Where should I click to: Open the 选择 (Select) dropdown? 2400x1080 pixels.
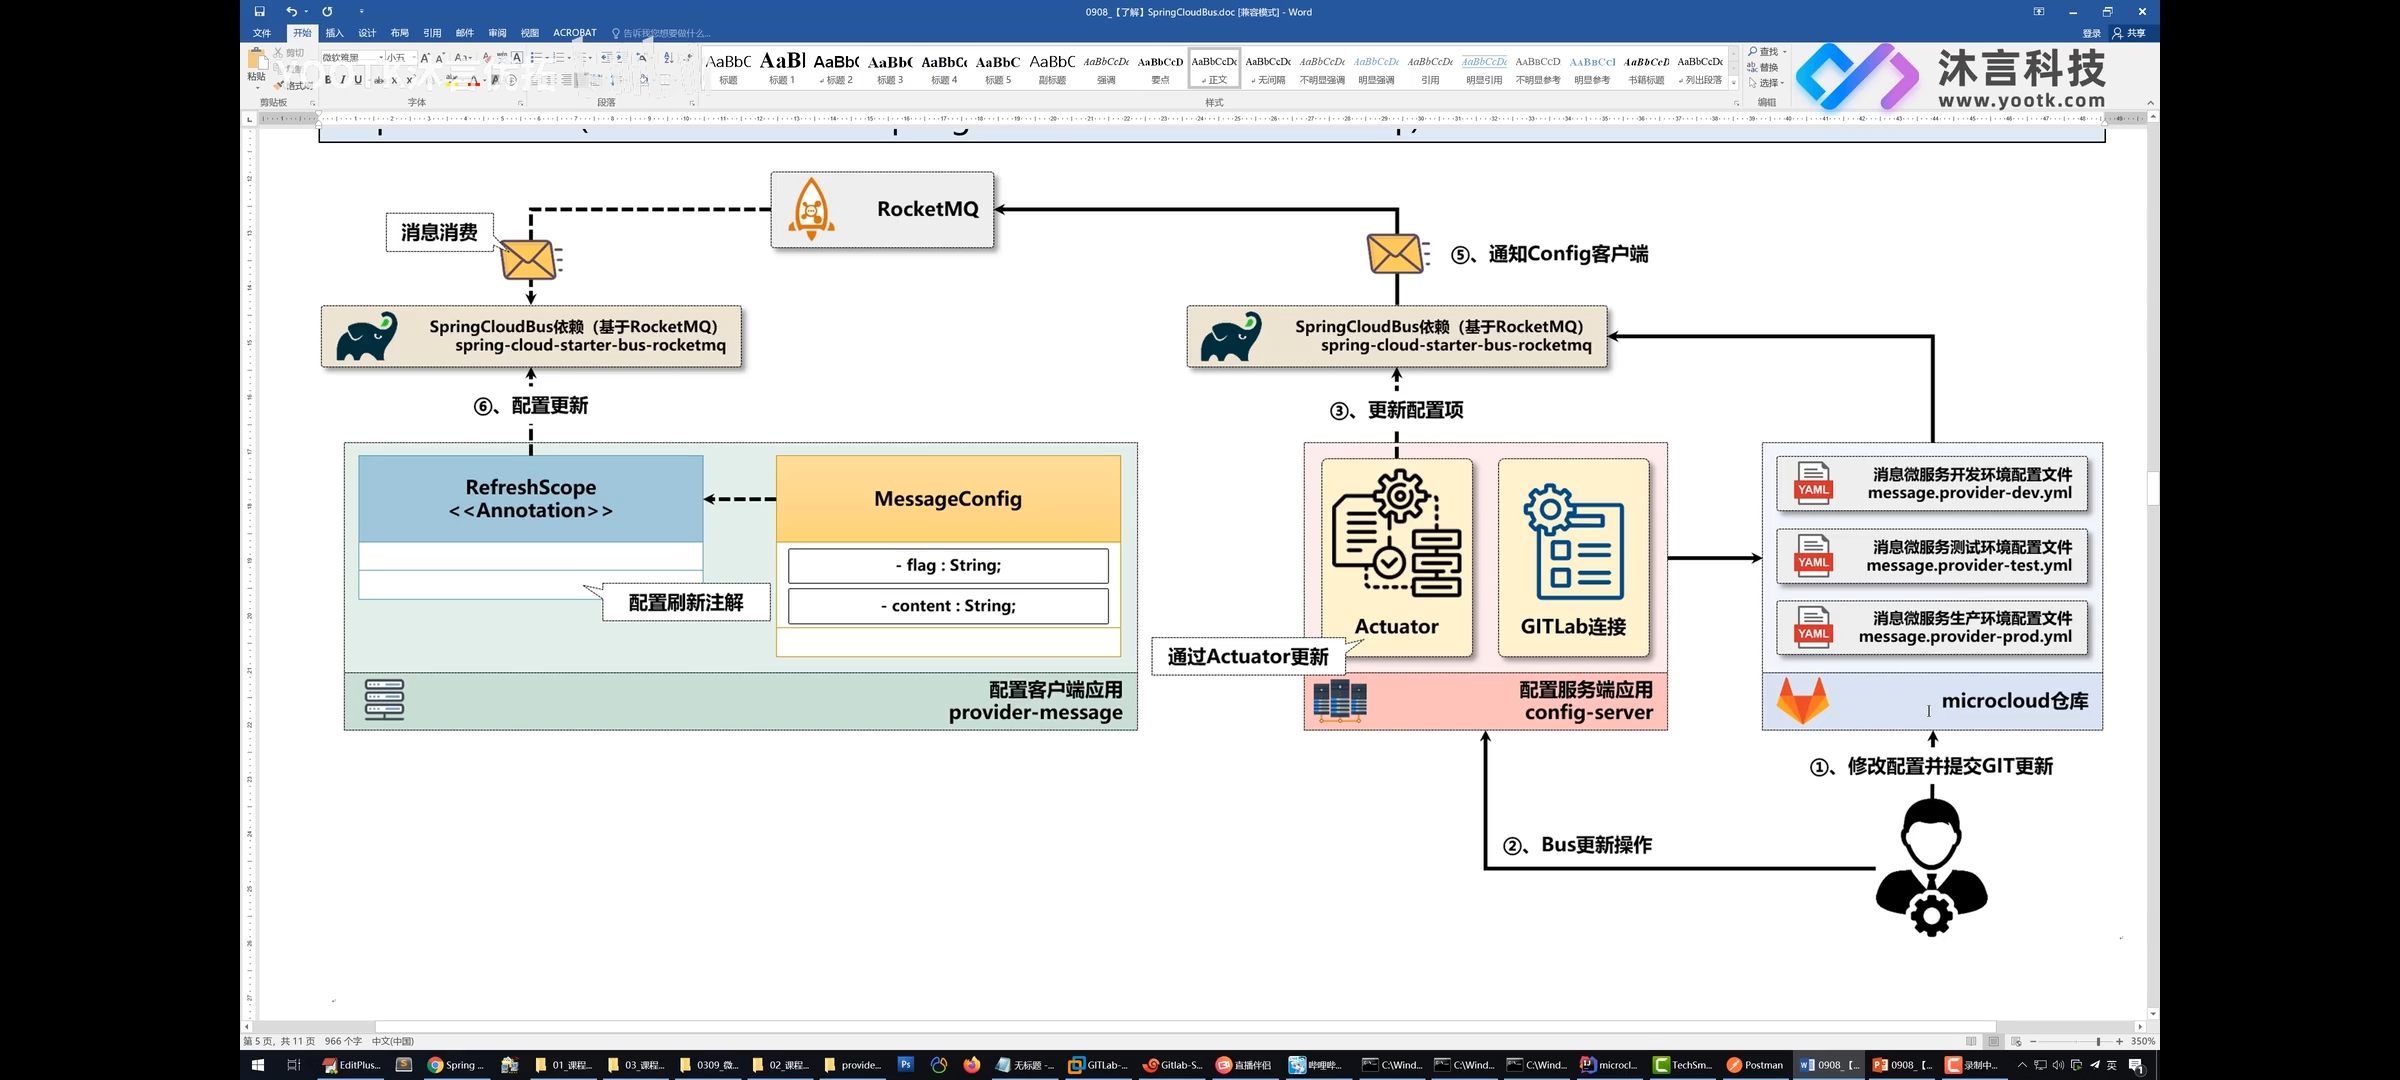[x=1766, y=83]
